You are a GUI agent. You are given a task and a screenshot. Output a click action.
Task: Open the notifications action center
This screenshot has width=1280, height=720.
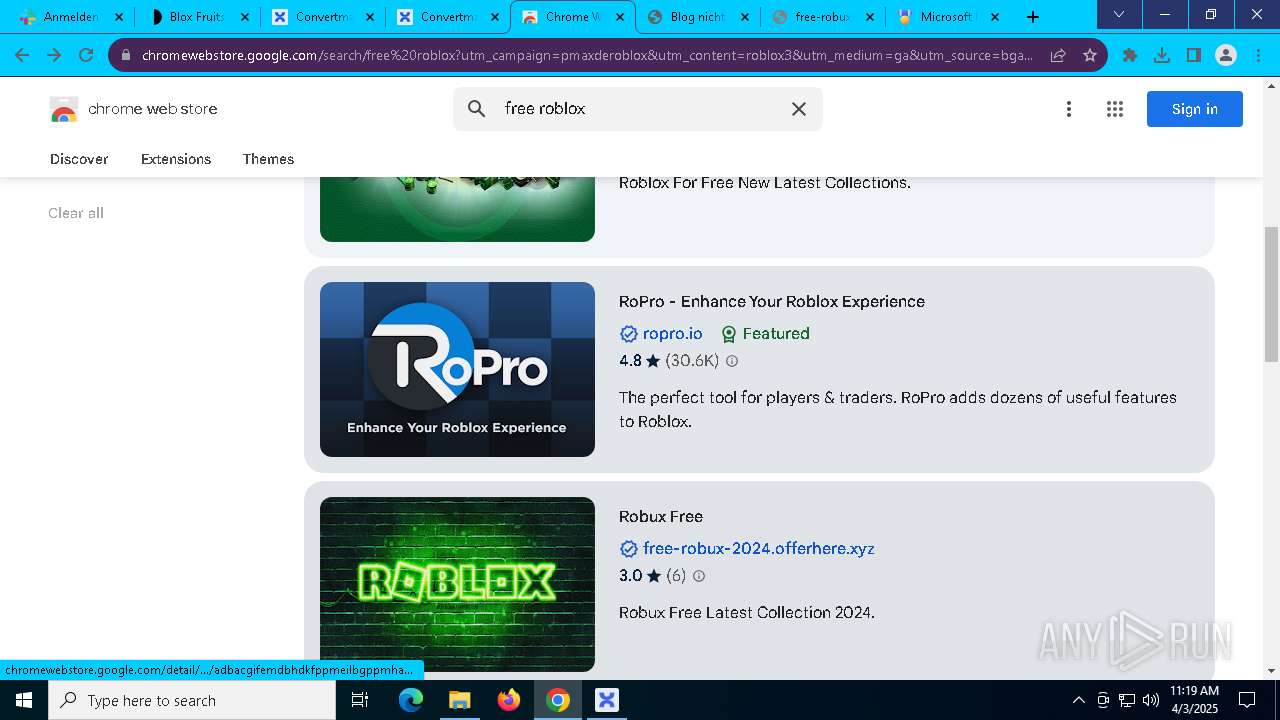1247,700
